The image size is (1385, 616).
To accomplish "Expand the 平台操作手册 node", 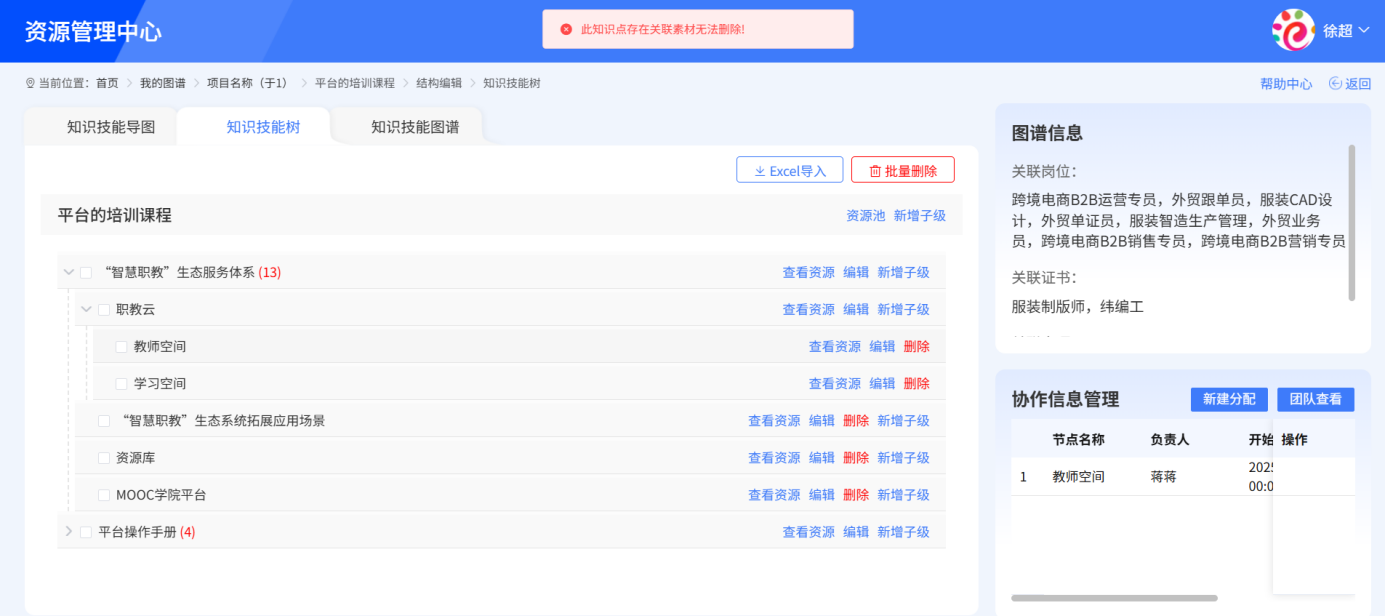I will 68,531.
